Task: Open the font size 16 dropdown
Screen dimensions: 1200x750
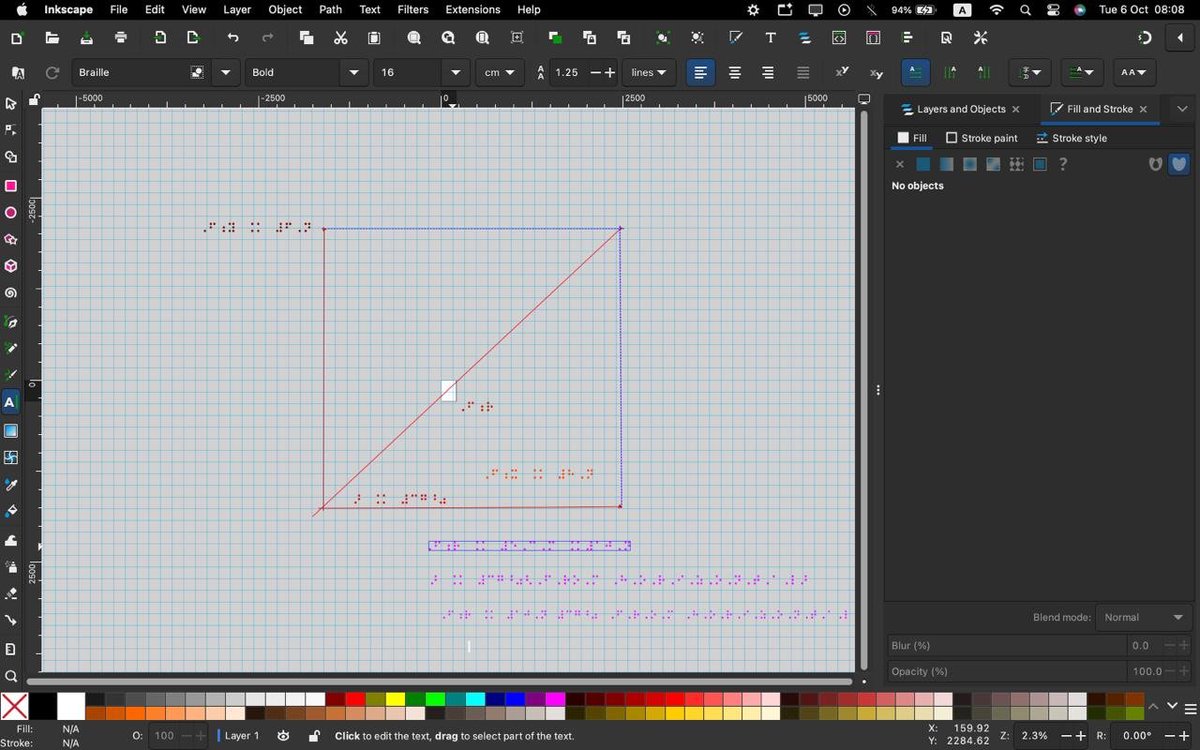Action: [456, 72]
